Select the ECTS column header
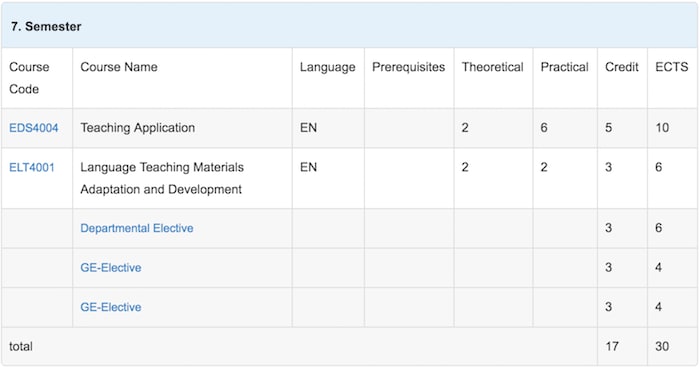The height and width of the screenshot is (369, 700). pyautogui.click(x=671, y=67)
